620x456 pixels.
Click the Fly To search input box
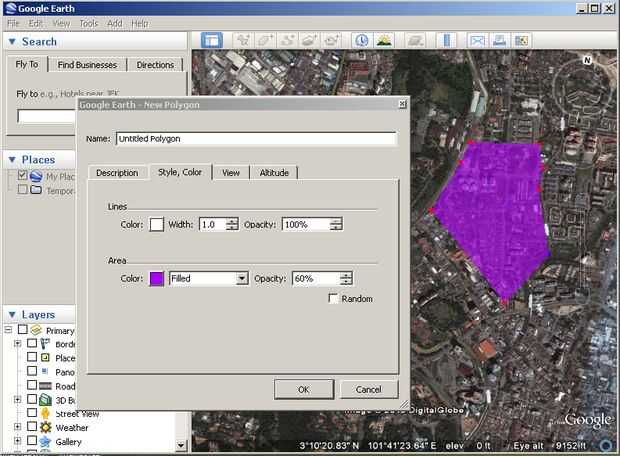click(x=47, y=117)
